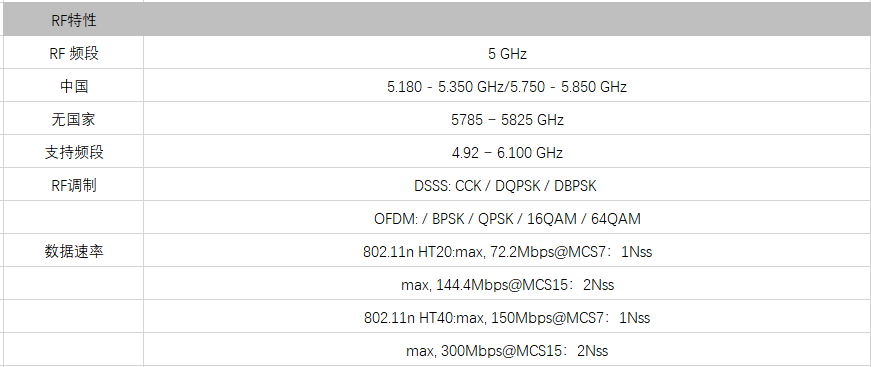The height and width of the screenshot is (367, 871).
Task: Select the OFDM modulation list cell
Action: (x=507, y=218)
